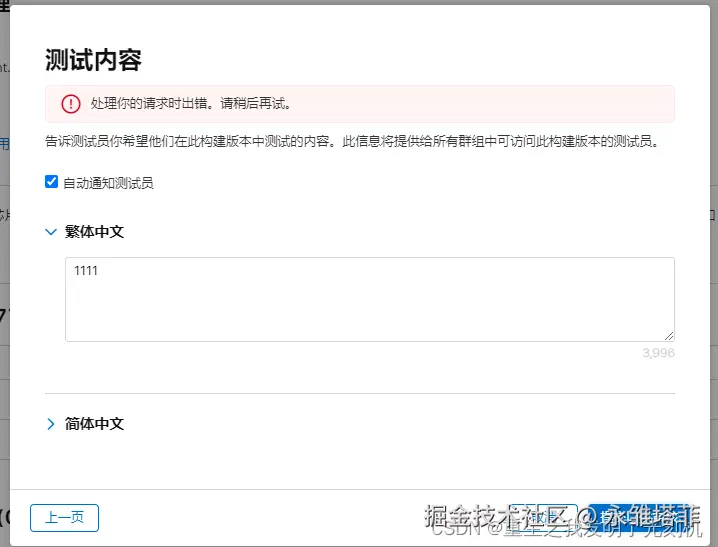Uncheck the 自动通知测试员 checkbox
The height and width of the screenshot is (547, 718).
(52, 182)
